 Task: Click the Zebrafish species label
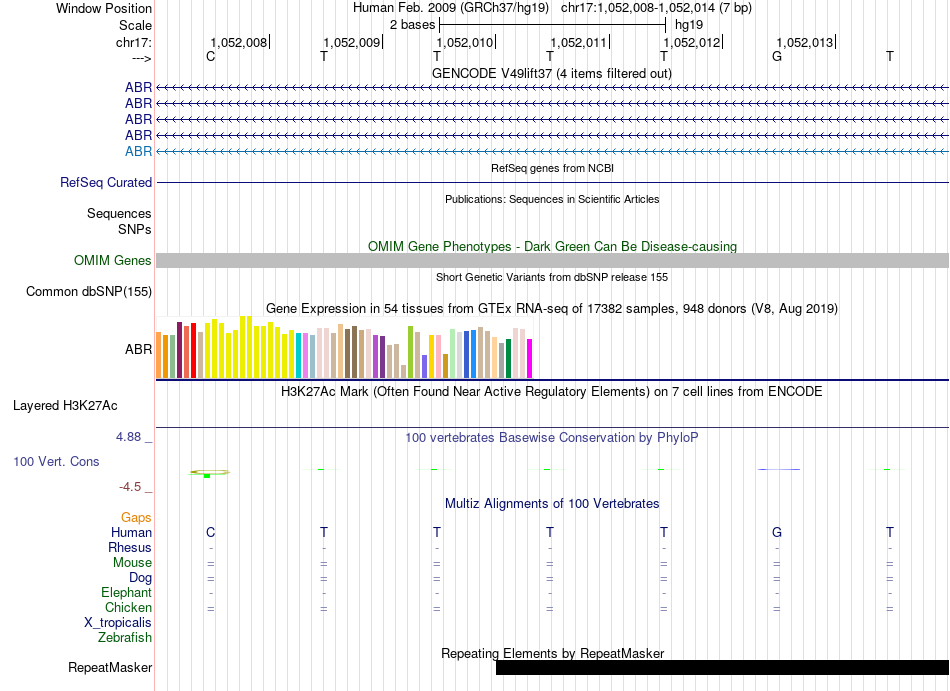pyautogui.click(x=125, y=638)
